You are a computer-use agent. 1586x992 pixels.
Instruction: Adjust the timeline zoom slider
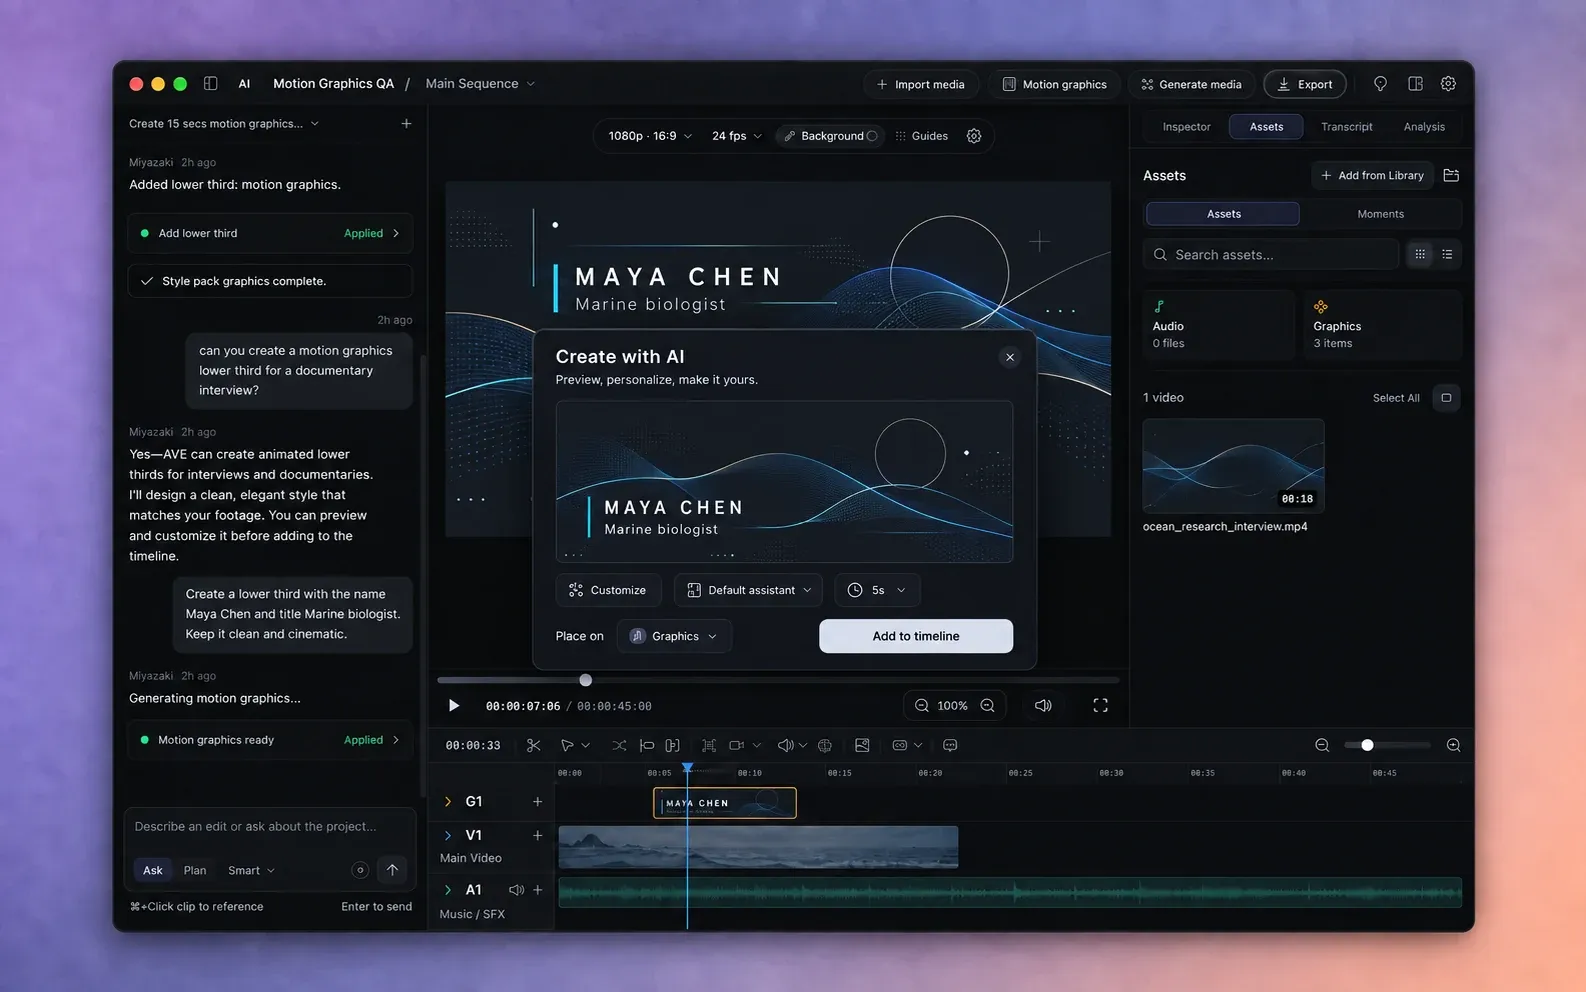(x=1367, y=745)
